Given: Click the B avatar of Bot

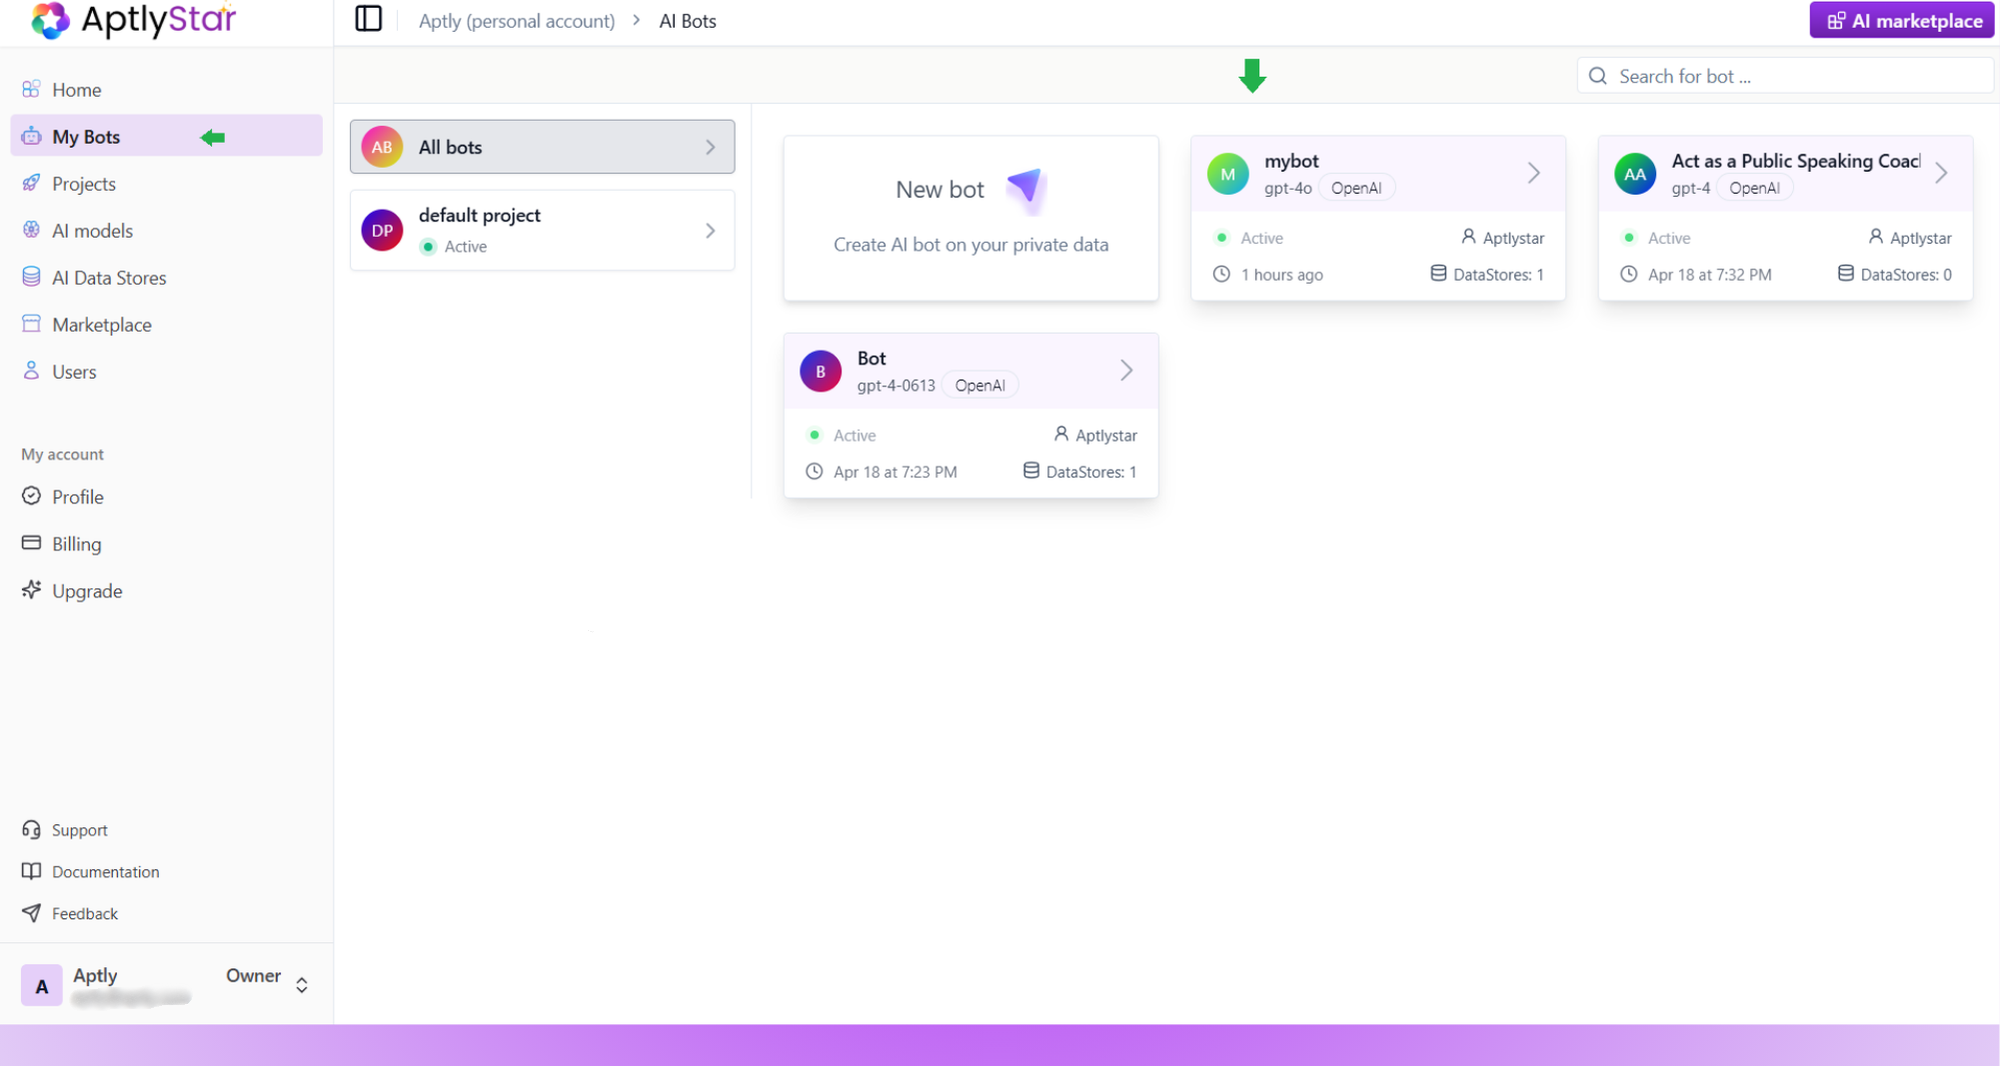Looking at the screenshot, I should pyautogui.click(x=820, y=371).
